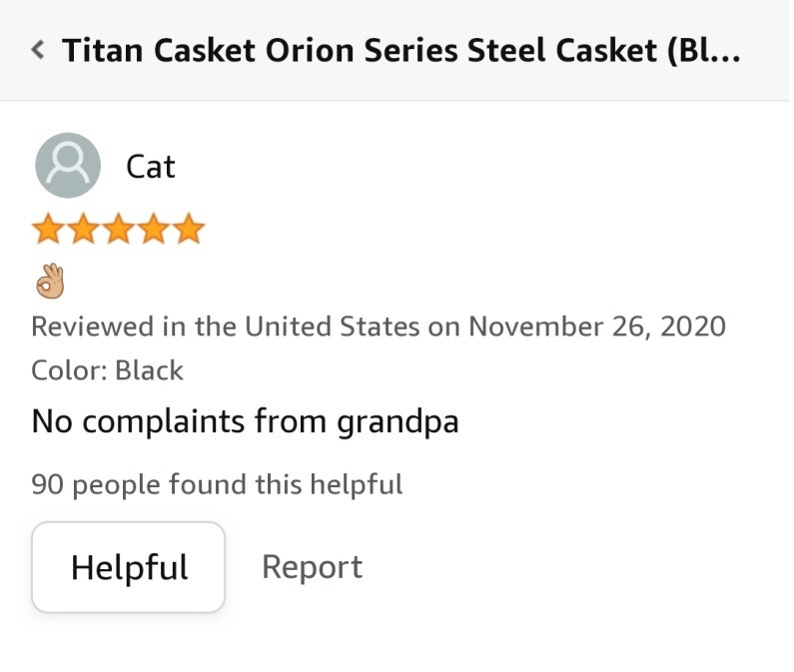Click the first rating star

pos(47,230)
